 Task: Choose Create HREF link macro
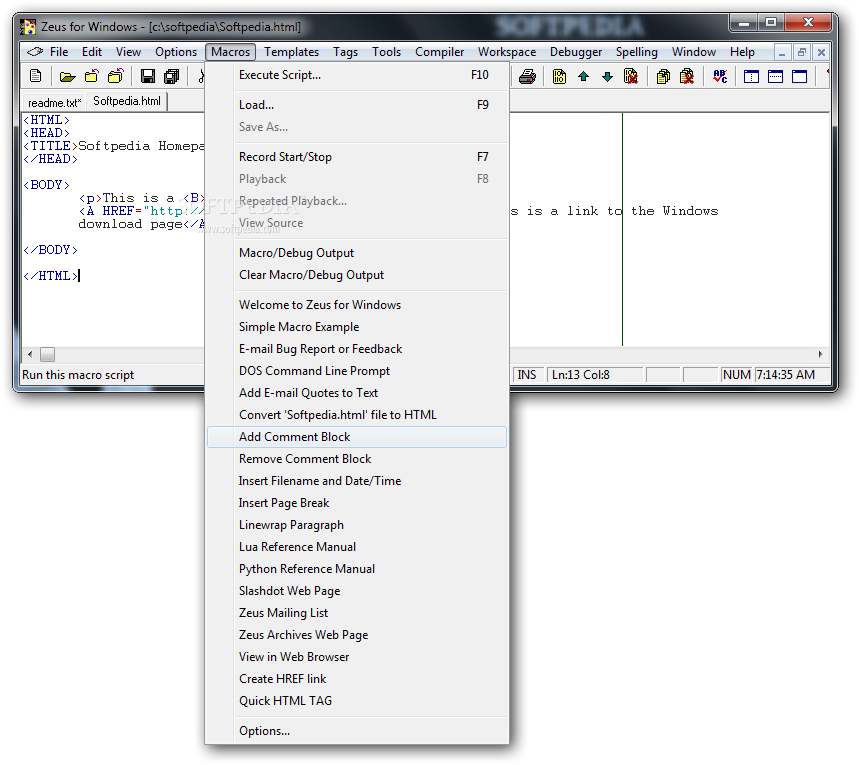[x=357, y=678]
